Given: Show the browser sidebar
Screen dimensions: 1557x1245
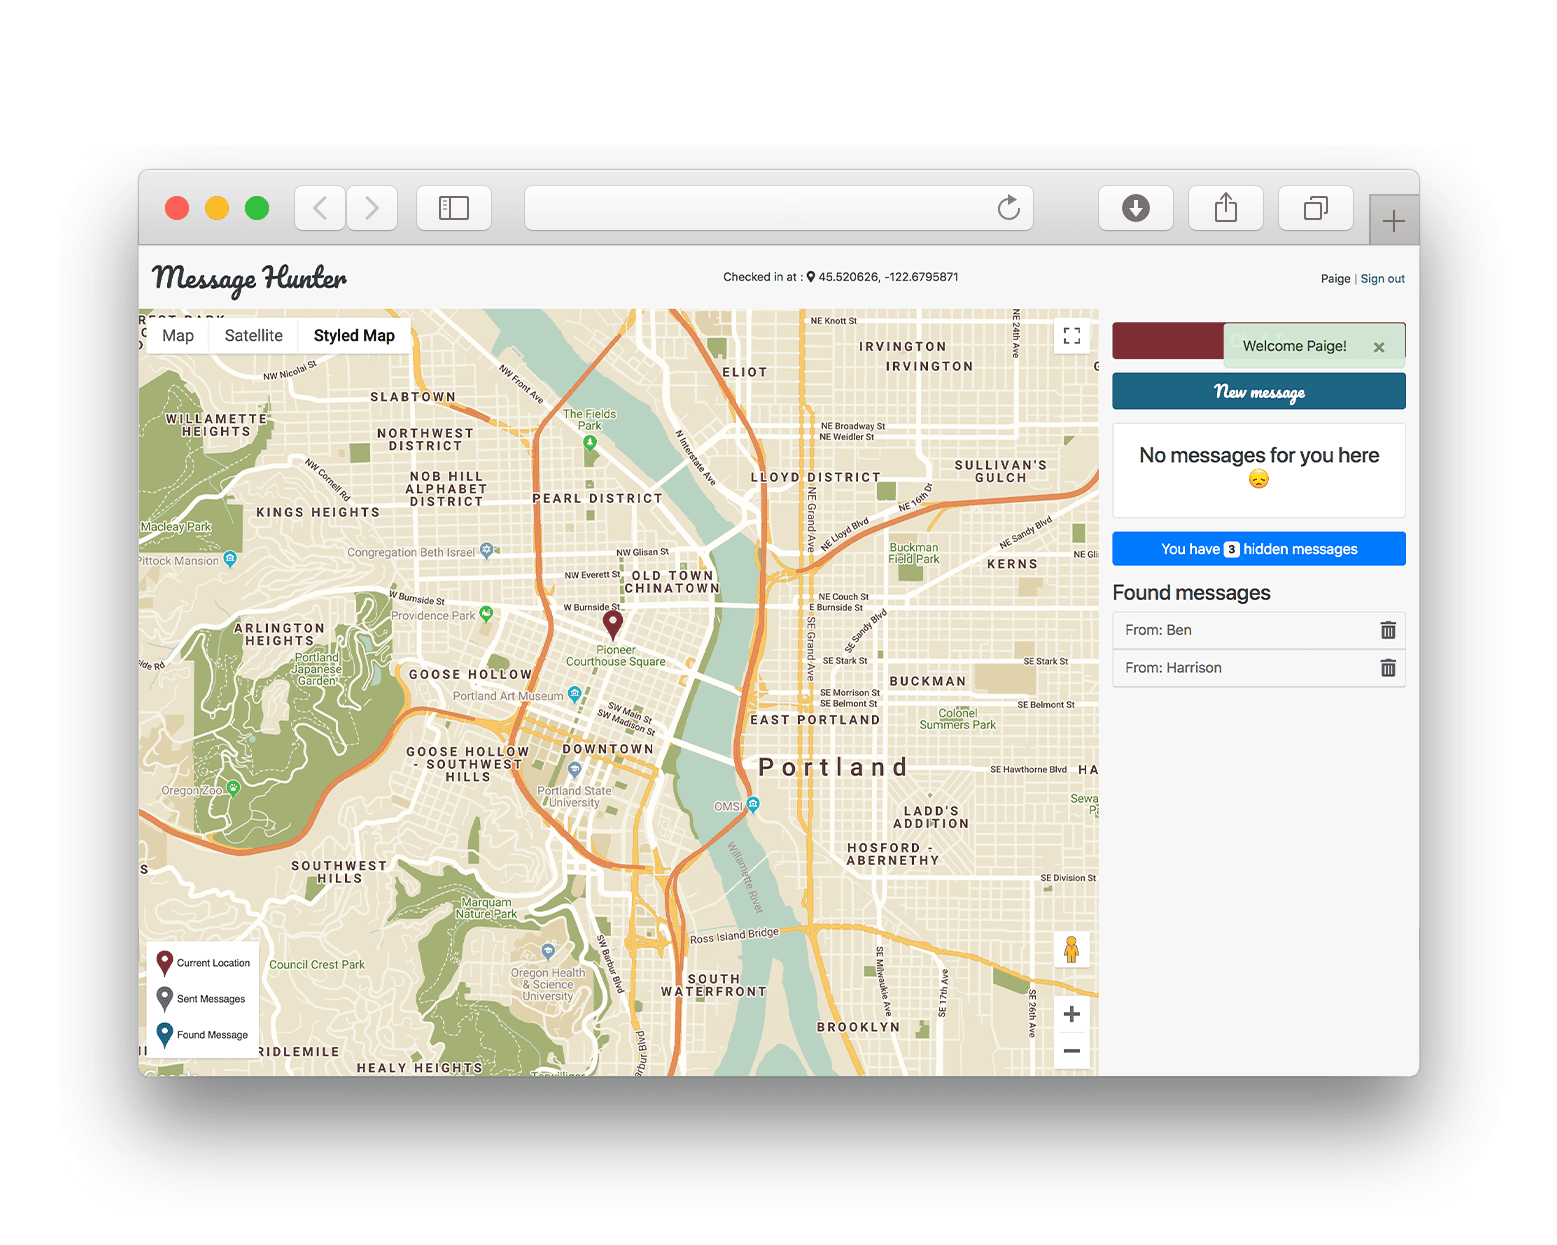Looking at the screenshot, I should (x=454, y=208).
